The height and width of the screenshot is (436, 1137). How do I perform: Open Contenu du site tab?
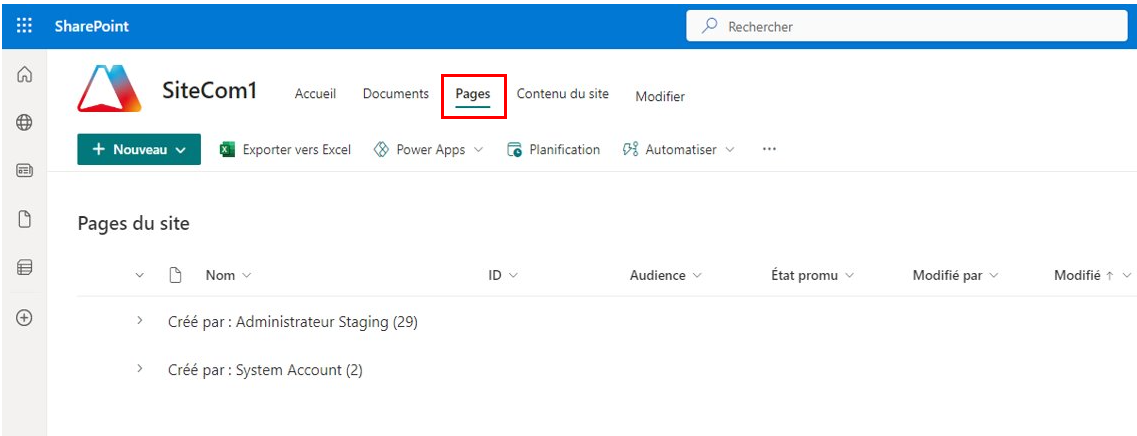pos(563,94)
